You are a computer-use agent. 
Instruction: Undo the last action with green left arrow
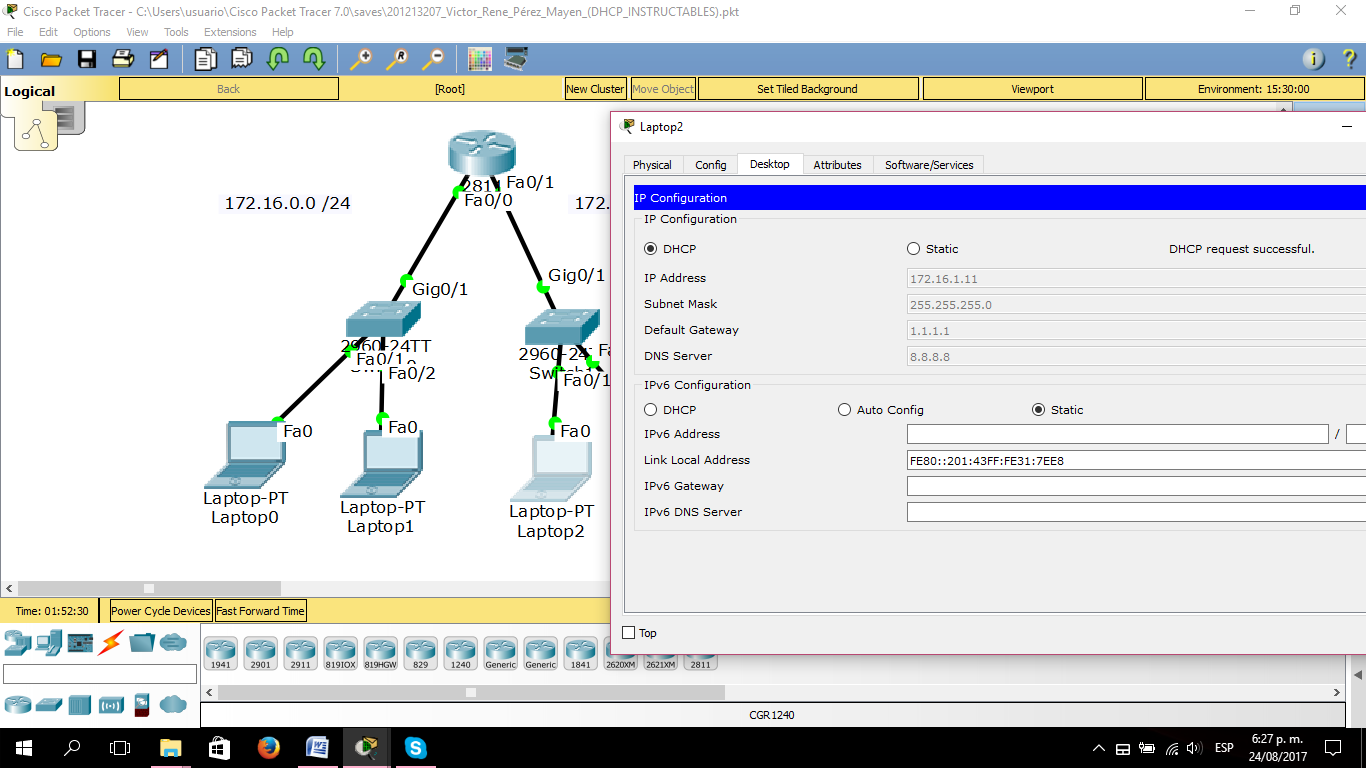(277, 59)
